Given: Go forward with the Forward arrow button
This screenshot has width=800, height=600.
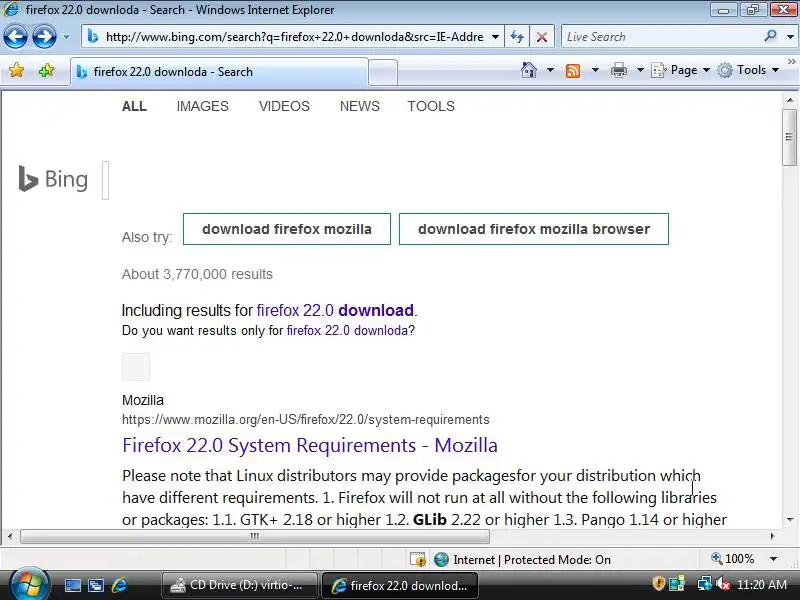Looking at the screenshot, I should 44,37.
